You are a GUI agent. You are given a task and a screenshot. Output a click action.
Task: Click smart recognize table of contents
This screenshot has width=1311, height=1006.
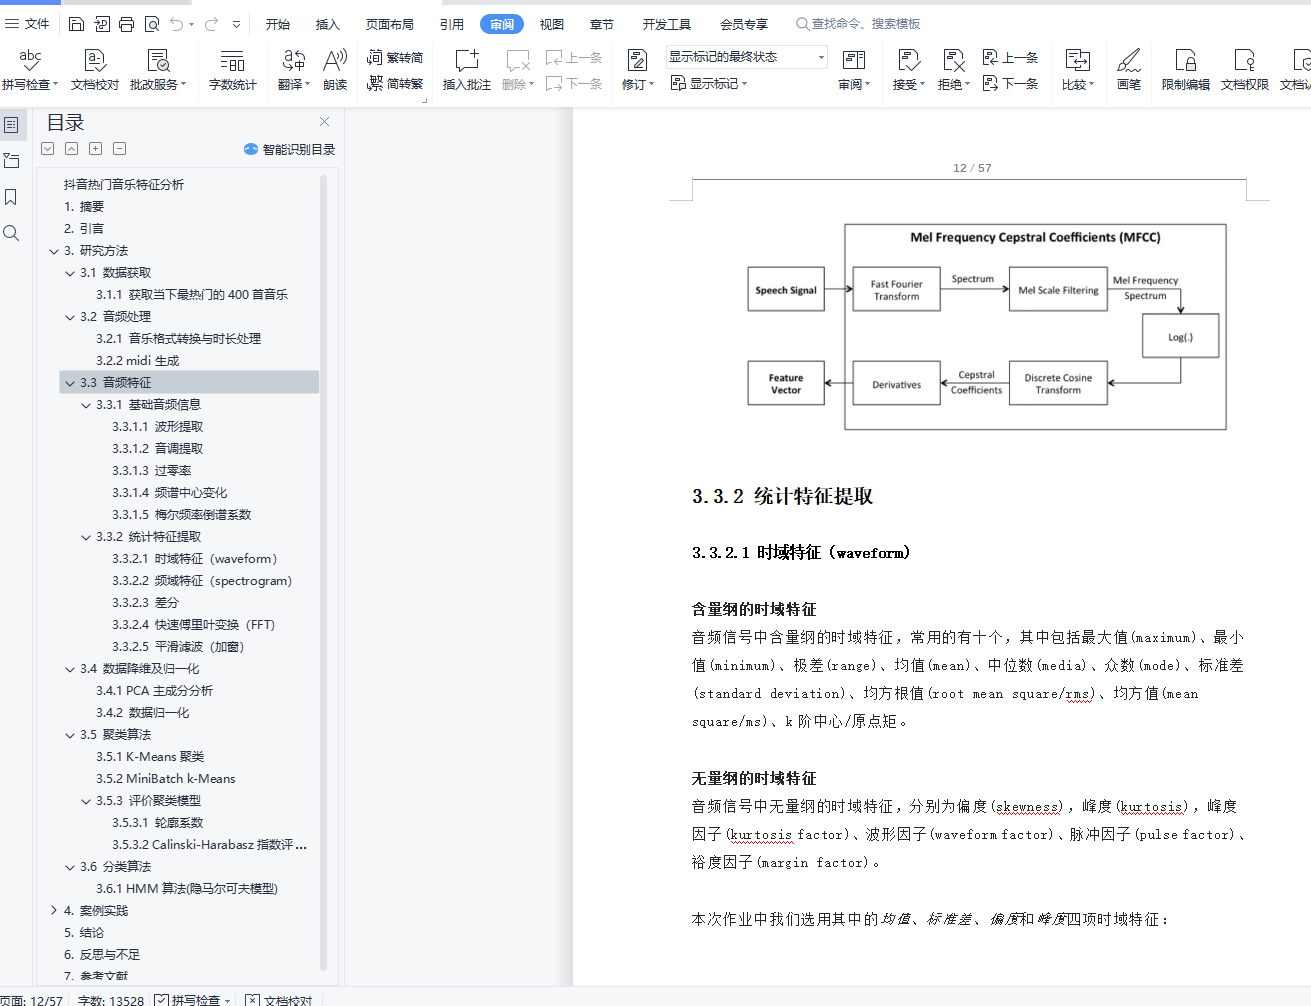click(x=289, y=149)
